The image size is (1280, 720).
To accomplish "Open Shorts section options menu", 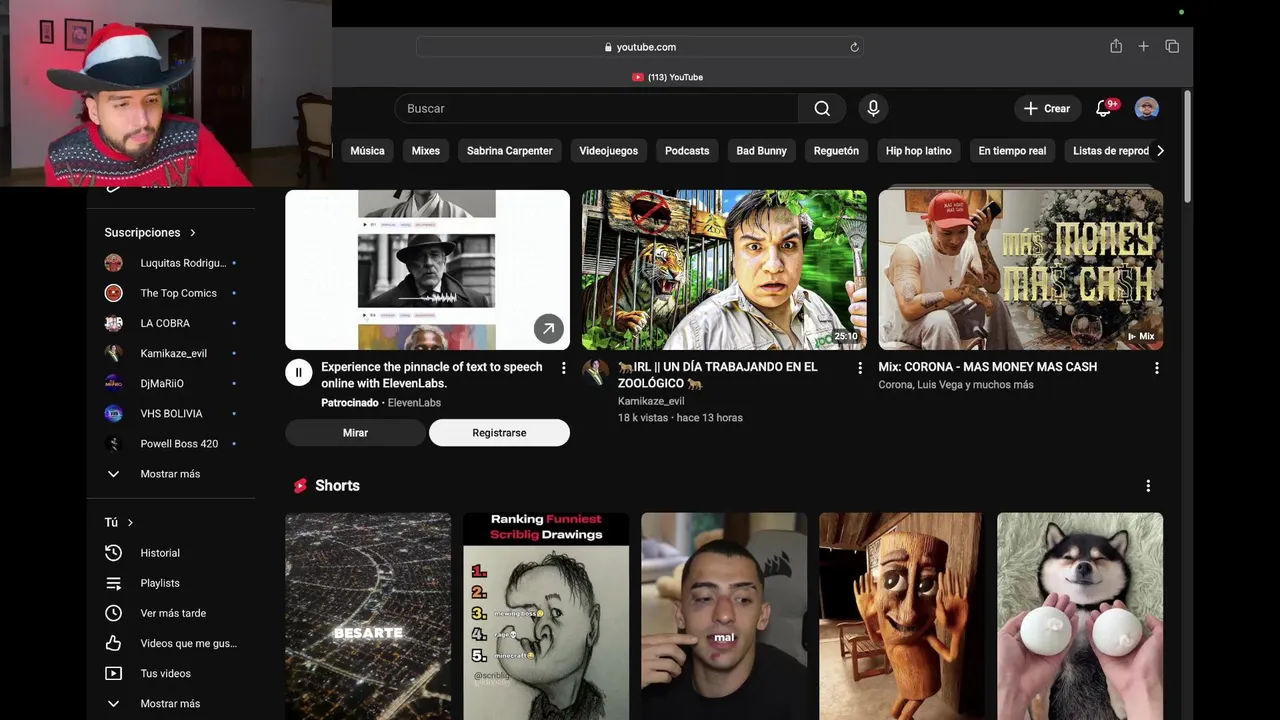I will coord(1148,486).
